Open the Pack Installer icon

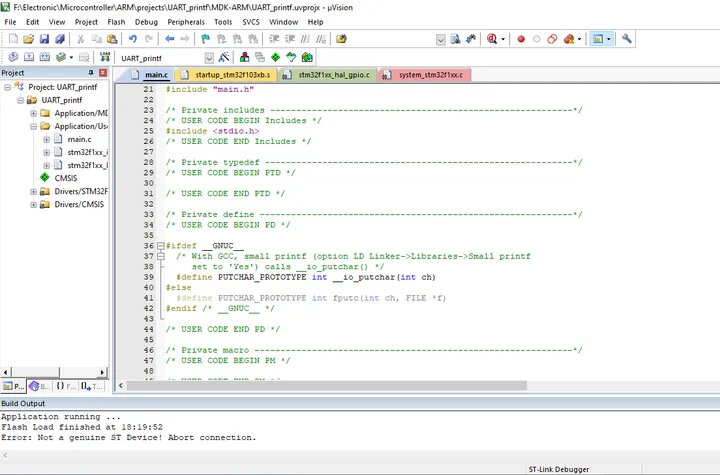(307, 57)
